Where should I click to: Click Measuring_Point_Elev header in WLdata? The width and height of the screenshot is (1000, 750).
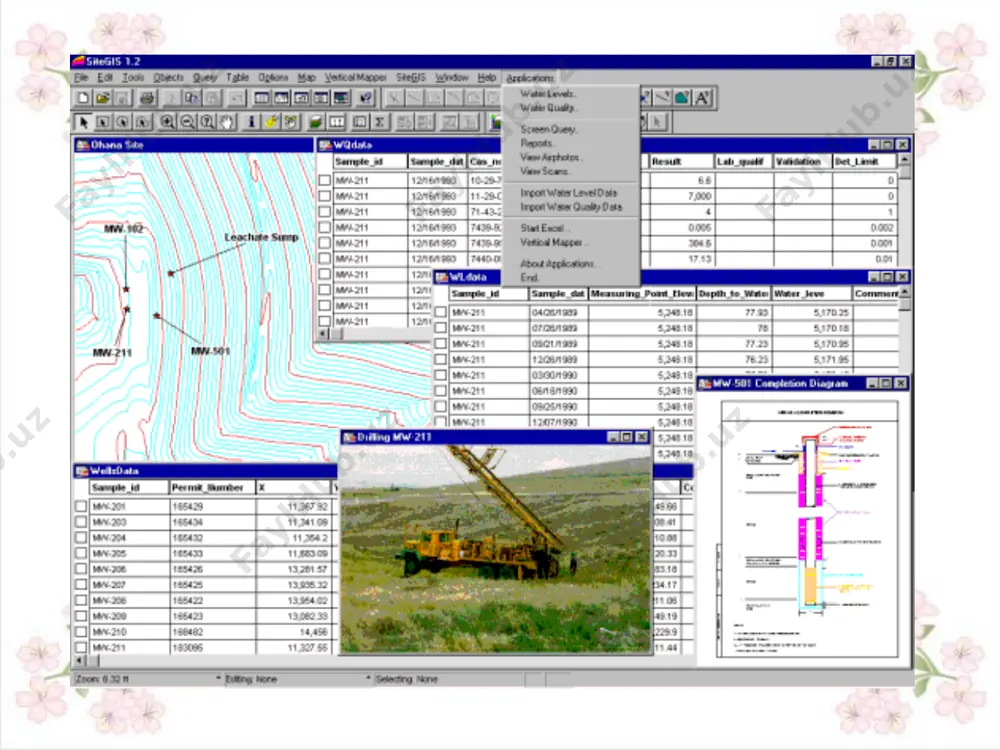click(x=642, y=294)
